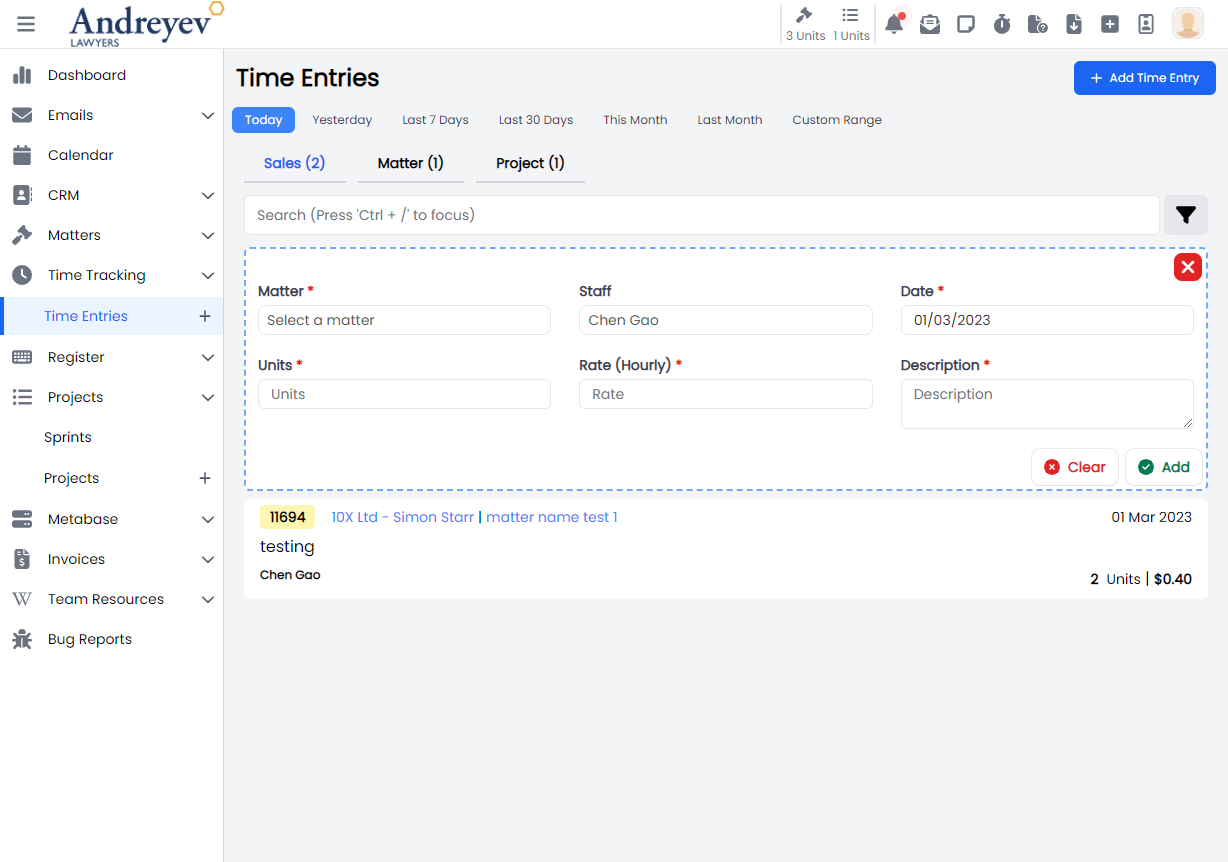Viewport: 1228px width, 862px height.
Task: Open the user profile avatar
Action: pyautogui.click(x=1187, y=24)
